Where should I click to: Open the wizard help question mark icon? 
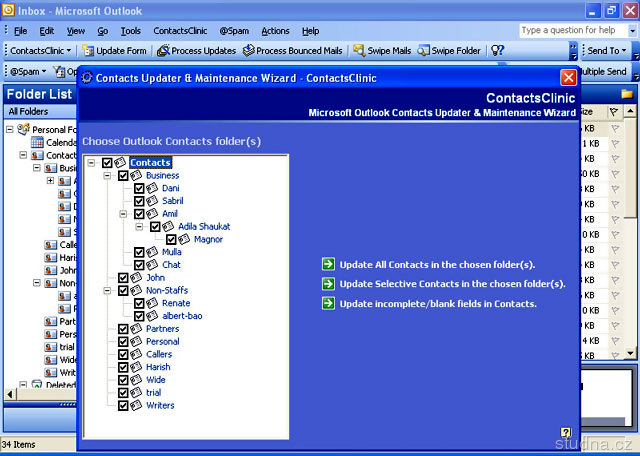(565, 432)
